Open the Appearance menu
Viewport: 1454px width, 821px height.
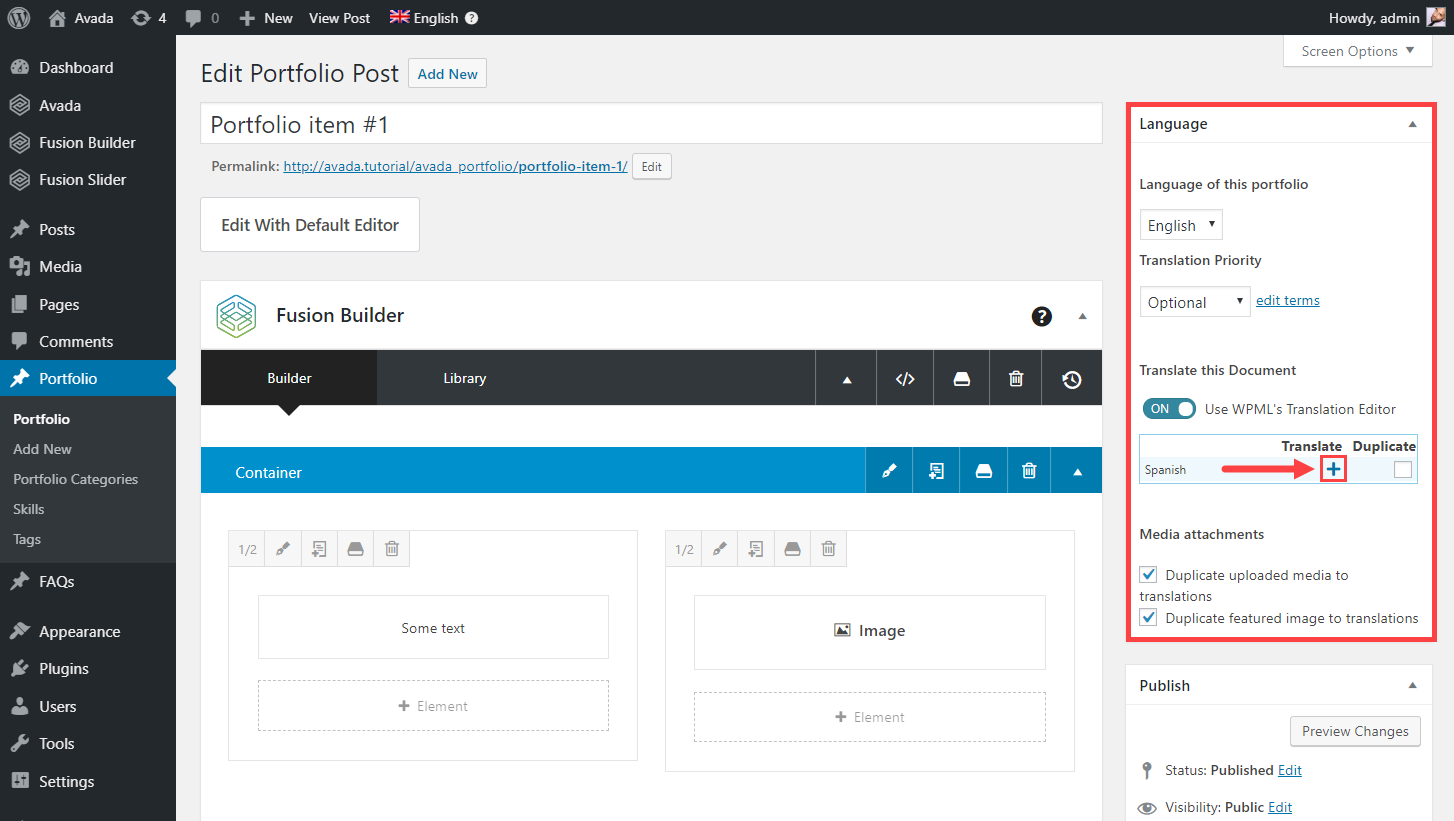[79, 632]
